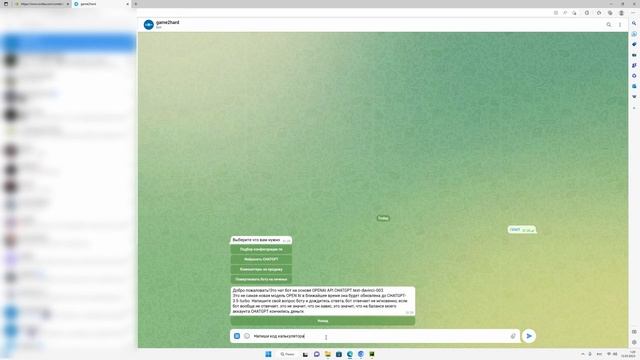The width and height of the screenshot is (640, 360).
Task: Open the bot commands menu icon in the input bar
Action: (237, 336)
